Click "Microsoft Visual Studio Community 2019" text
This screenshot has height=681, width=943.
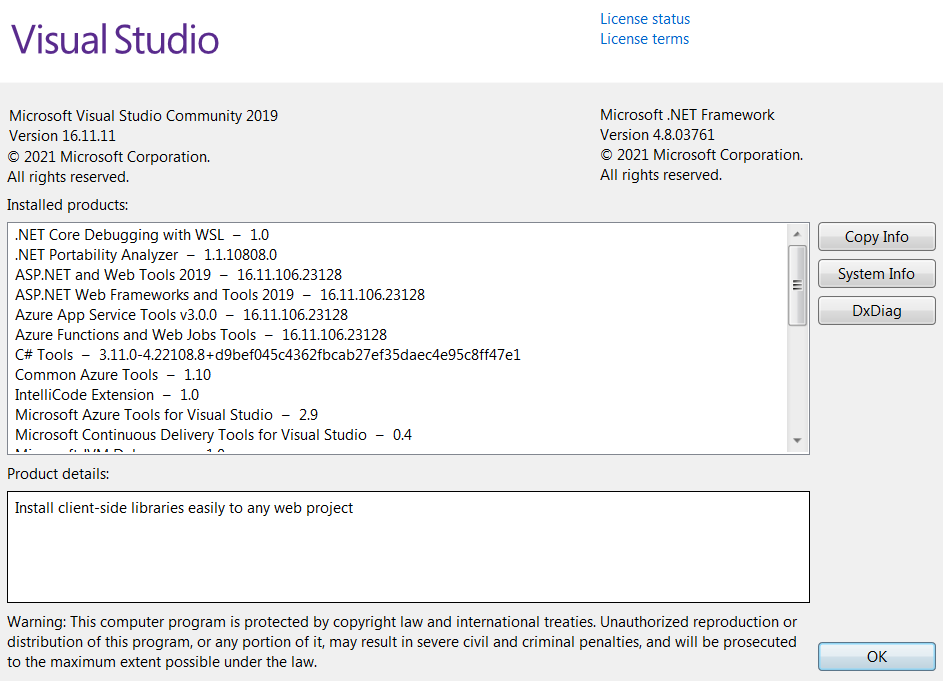(x=143, y=116)
